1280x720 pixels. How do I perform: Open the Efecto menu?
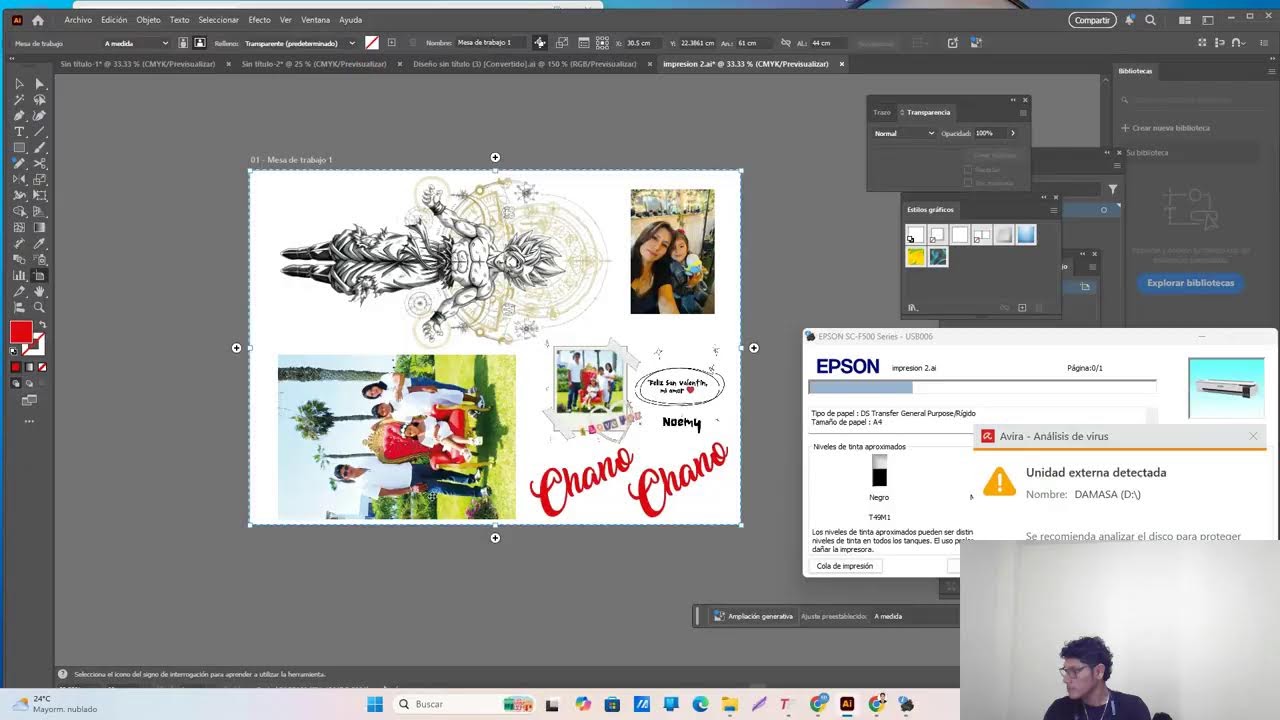tap(259, 20)
